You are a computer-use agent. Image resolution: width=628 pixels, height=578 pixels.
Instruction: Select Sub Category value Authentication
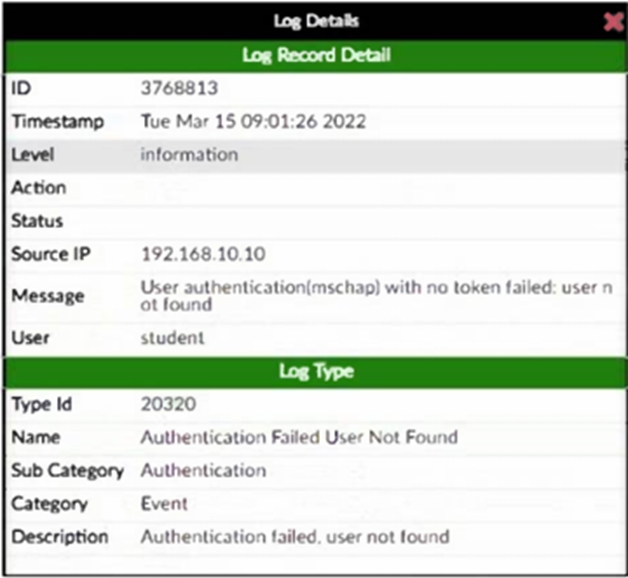[x=203, y=470]
